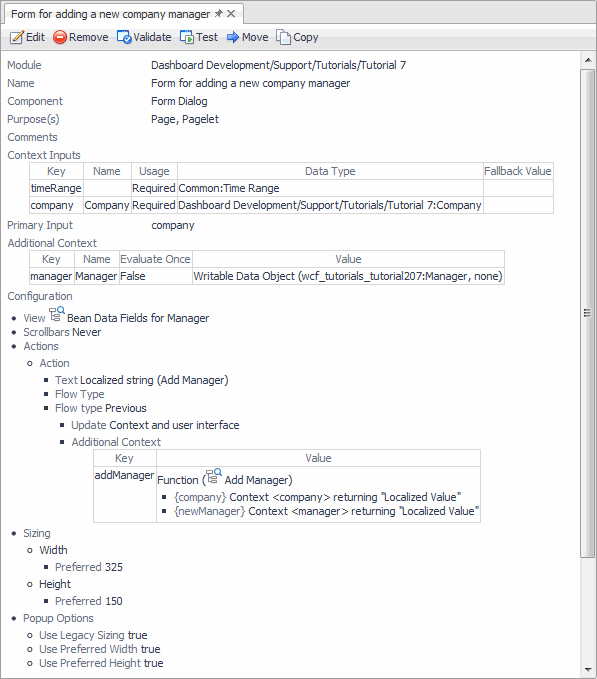The width and height of the screenshot is (597, 679).
Task: Open view icon beside Bean Data Fields
Action: point(56,314)
